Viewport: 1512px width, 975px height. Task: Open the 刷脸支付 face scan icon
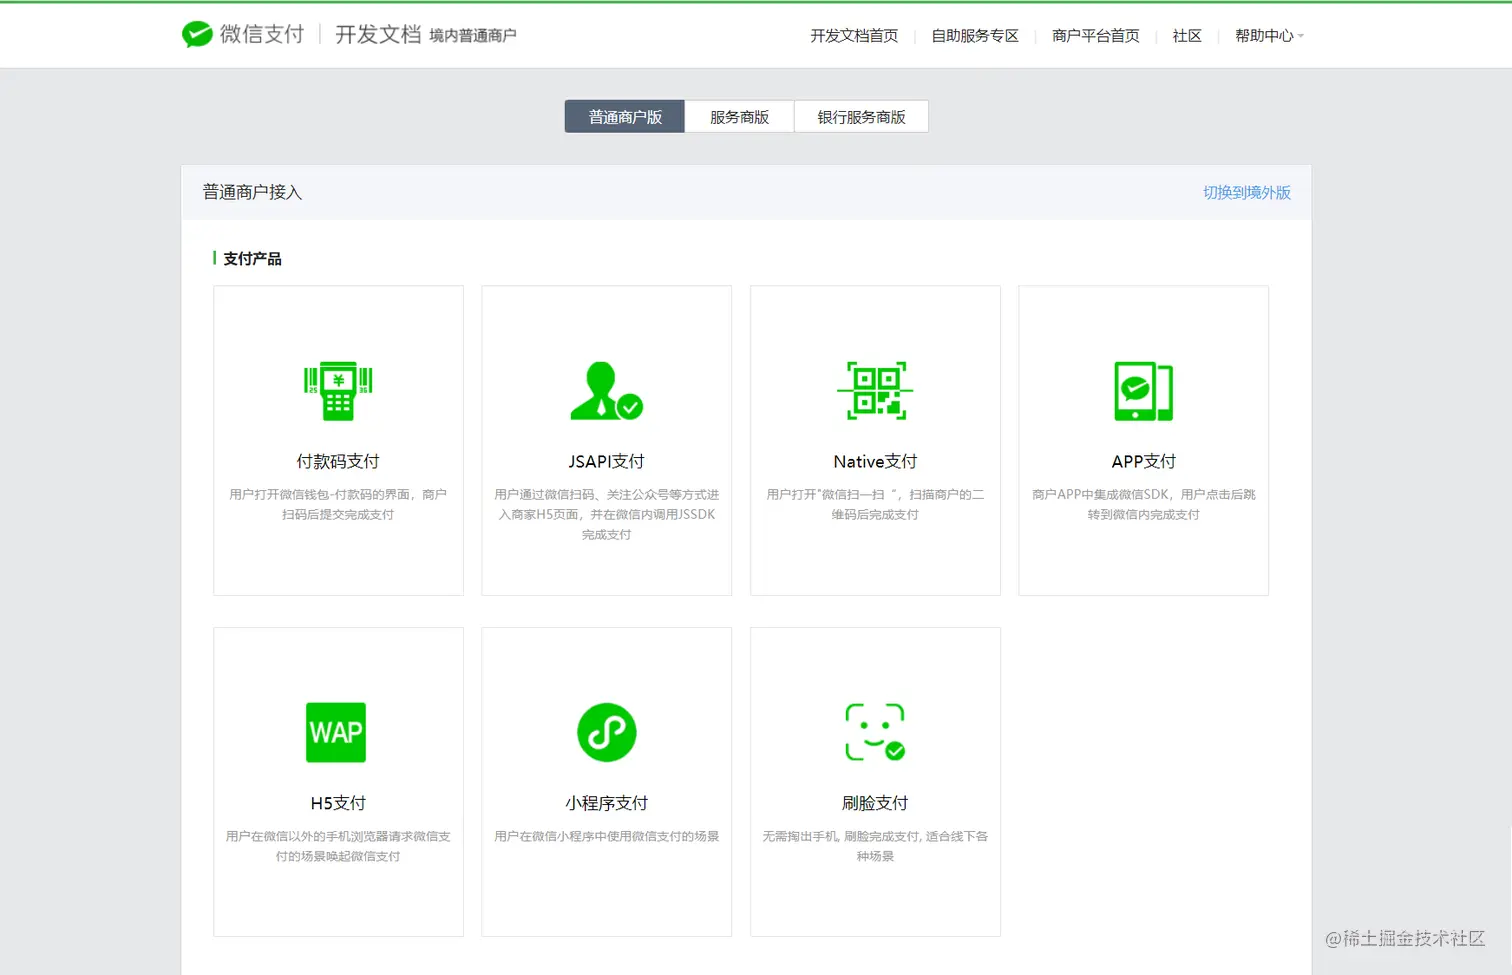(875, 733)
